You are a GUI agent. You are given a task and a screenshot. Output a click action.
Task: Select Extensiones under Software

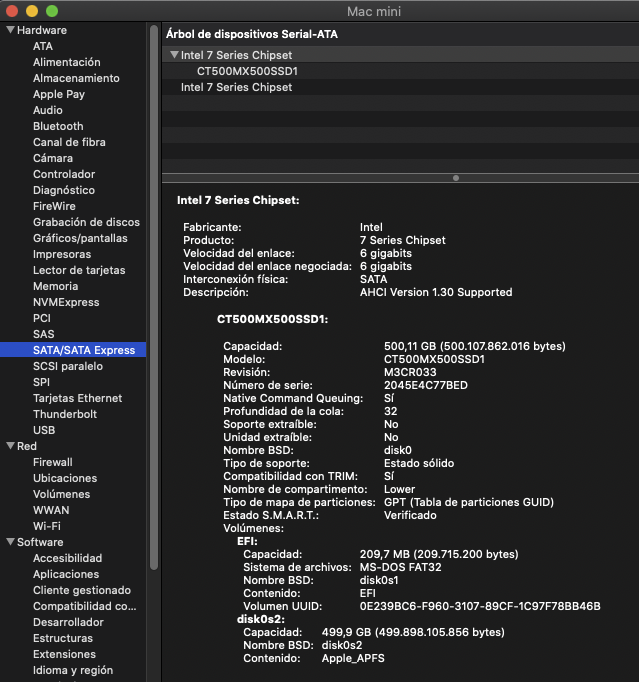(64, 654)
